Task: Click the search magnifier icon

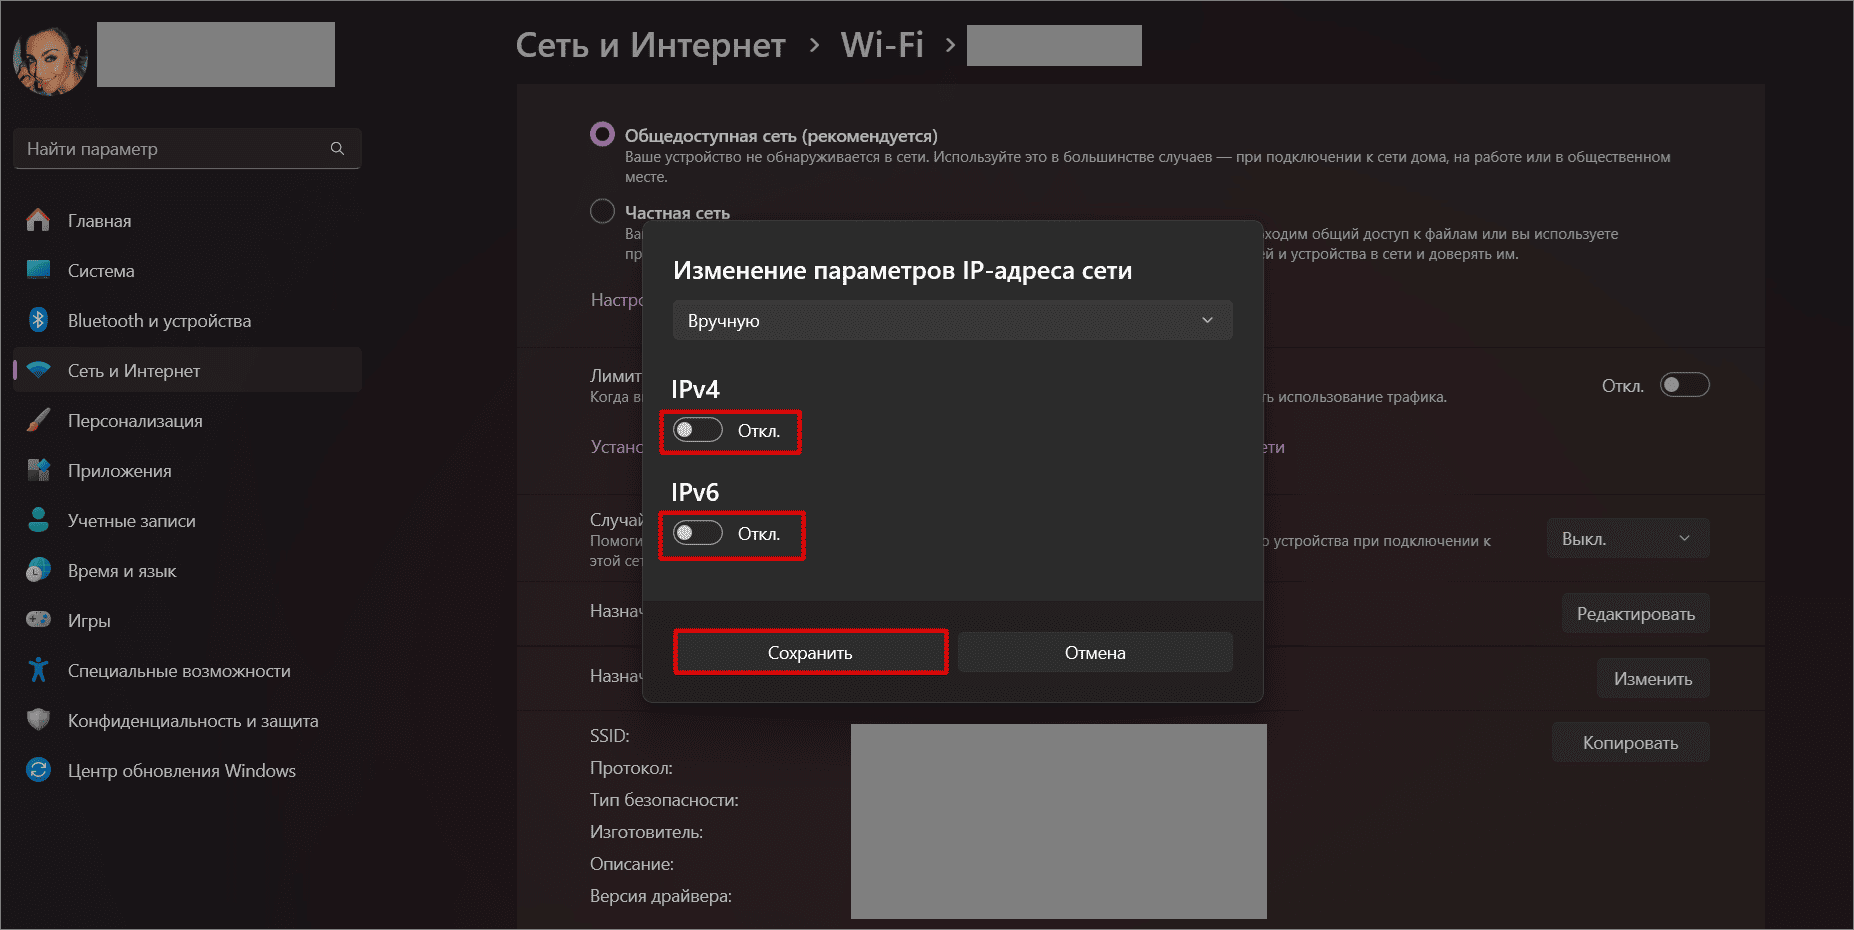Action: coord(337,149)
